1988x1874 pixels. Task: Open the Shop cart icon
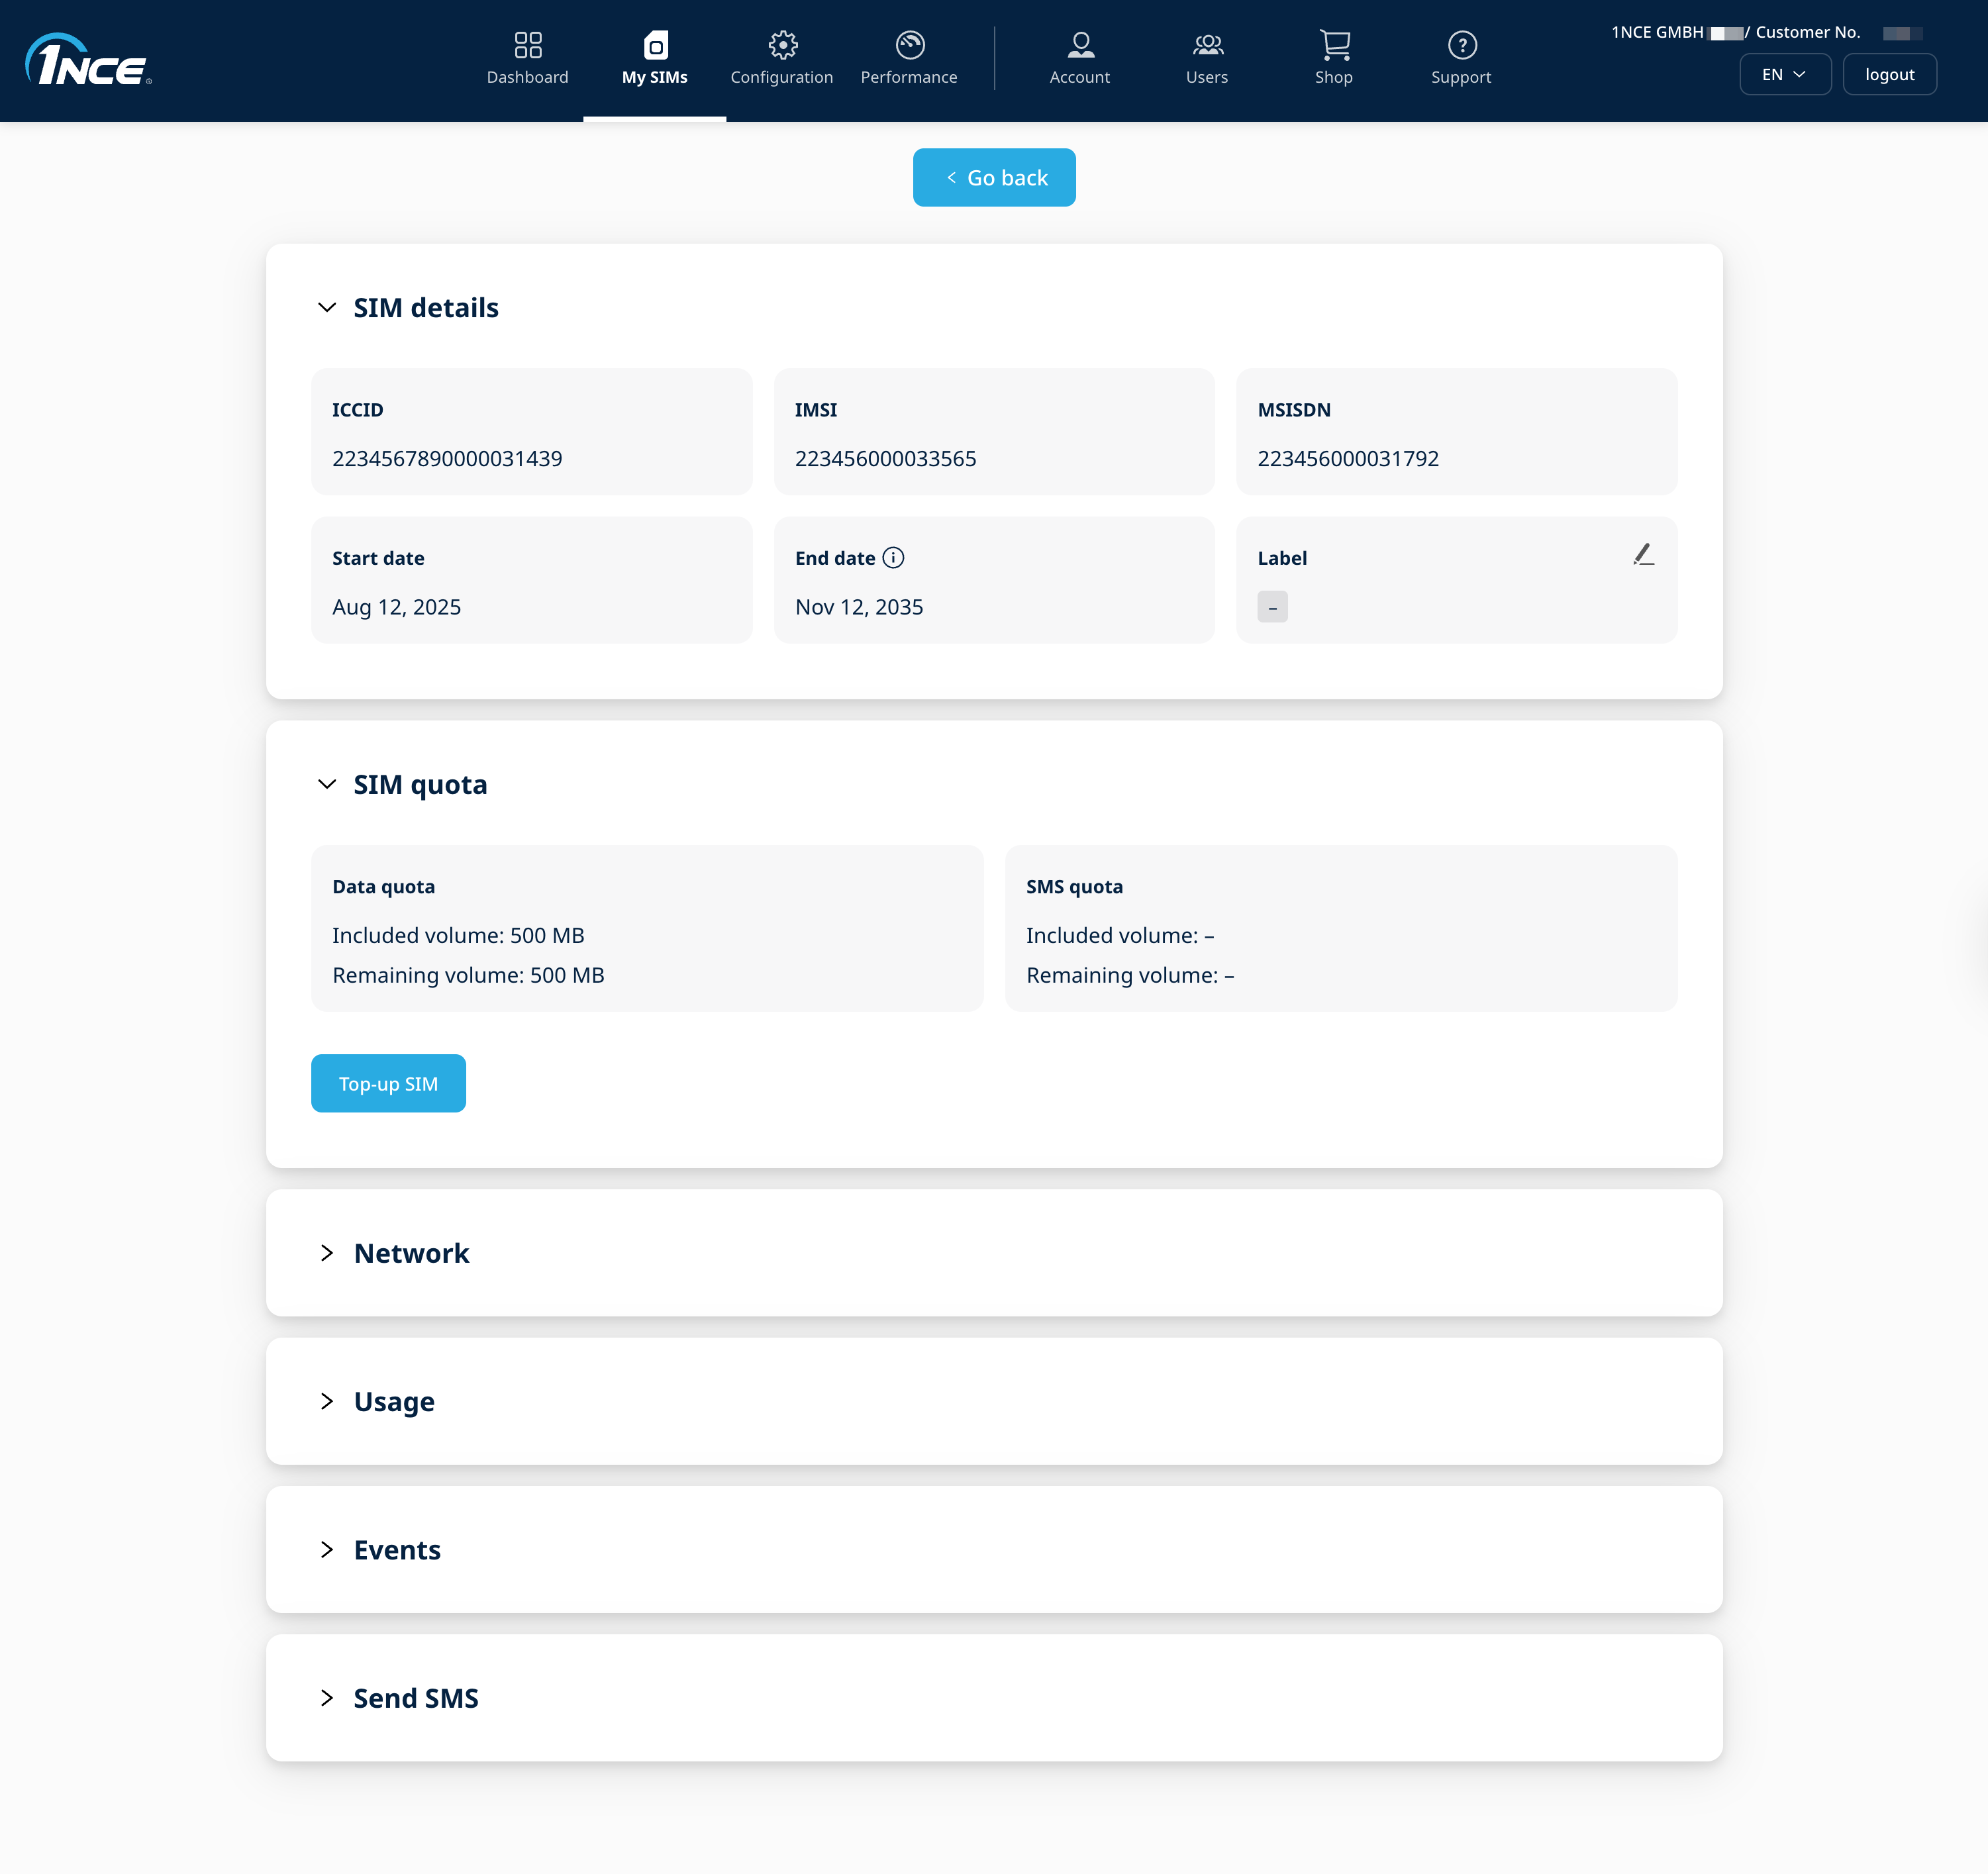click(1334, 45)
